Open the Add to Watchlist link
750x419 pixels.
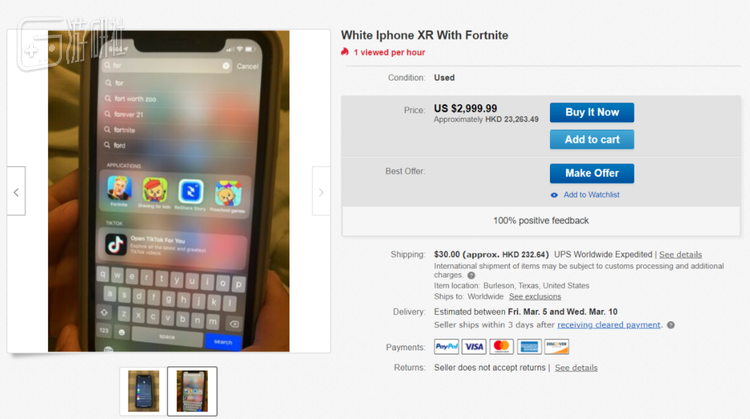point(591,195)
